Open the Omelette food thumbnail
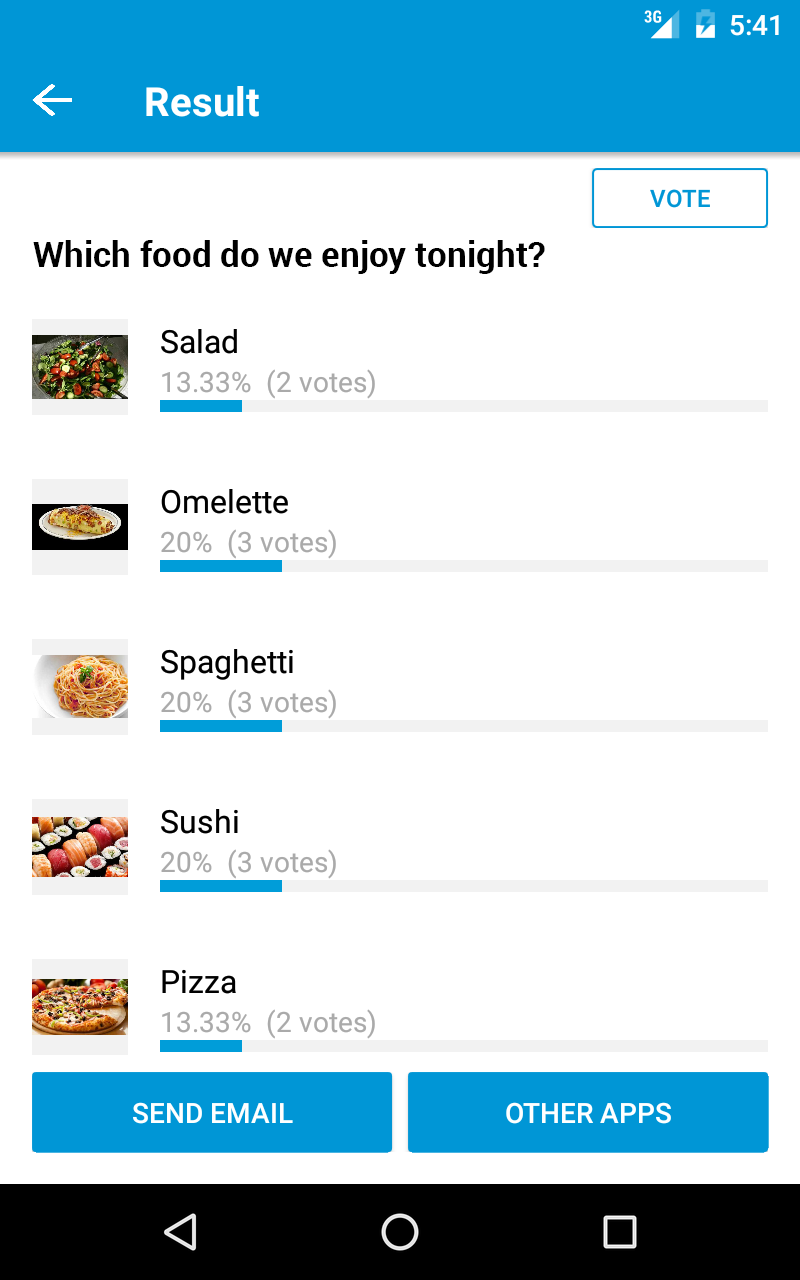The image size is (800, 1280). pos(80,527)
